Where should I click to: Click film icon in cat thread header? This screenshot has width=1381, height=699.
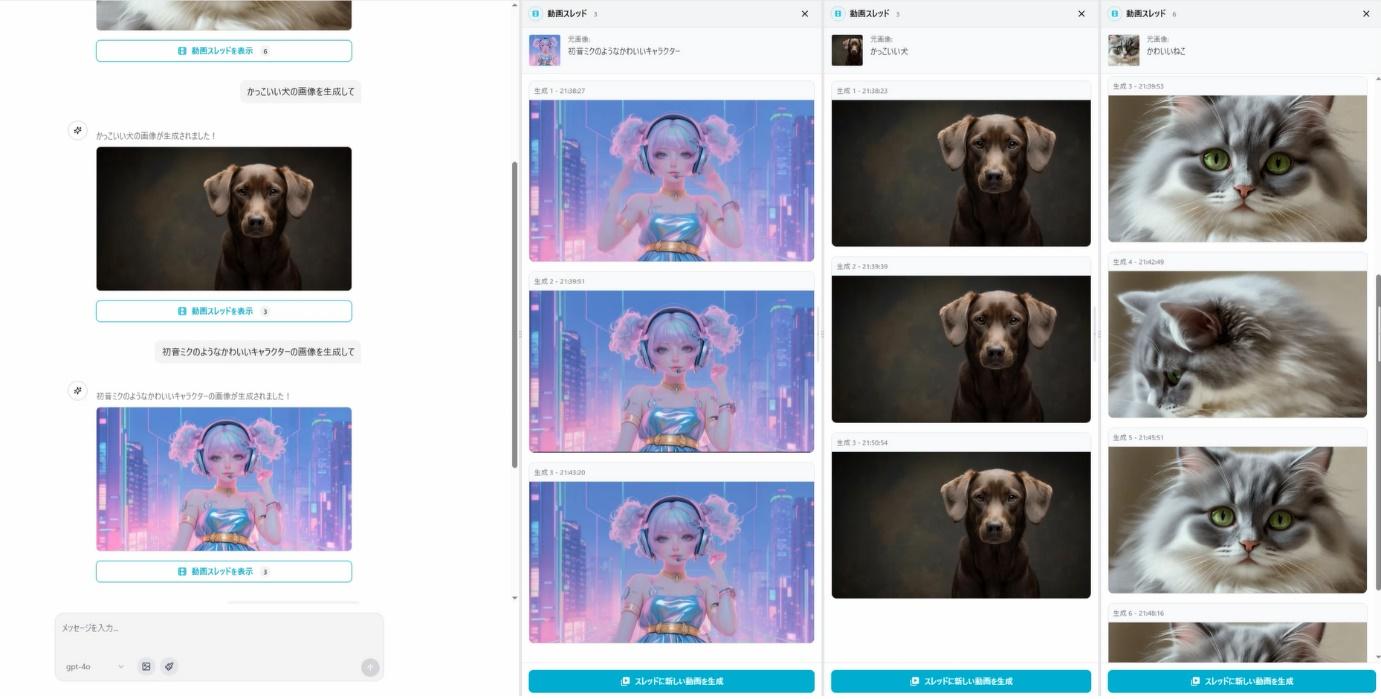pos(1115,14)
